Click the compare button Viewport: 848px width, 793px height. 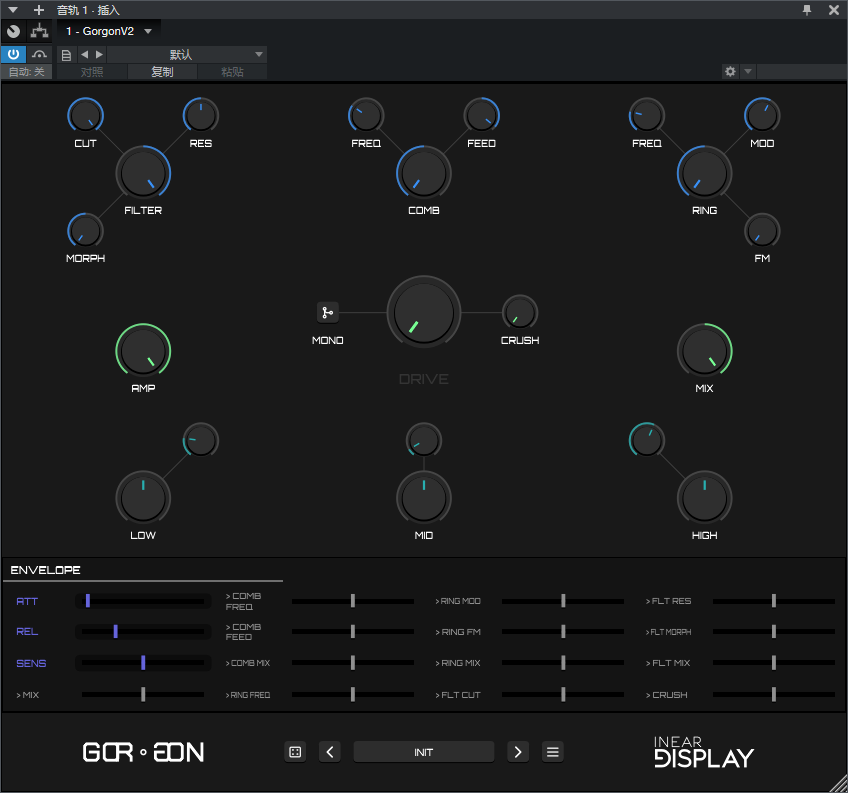click(92, 71)
